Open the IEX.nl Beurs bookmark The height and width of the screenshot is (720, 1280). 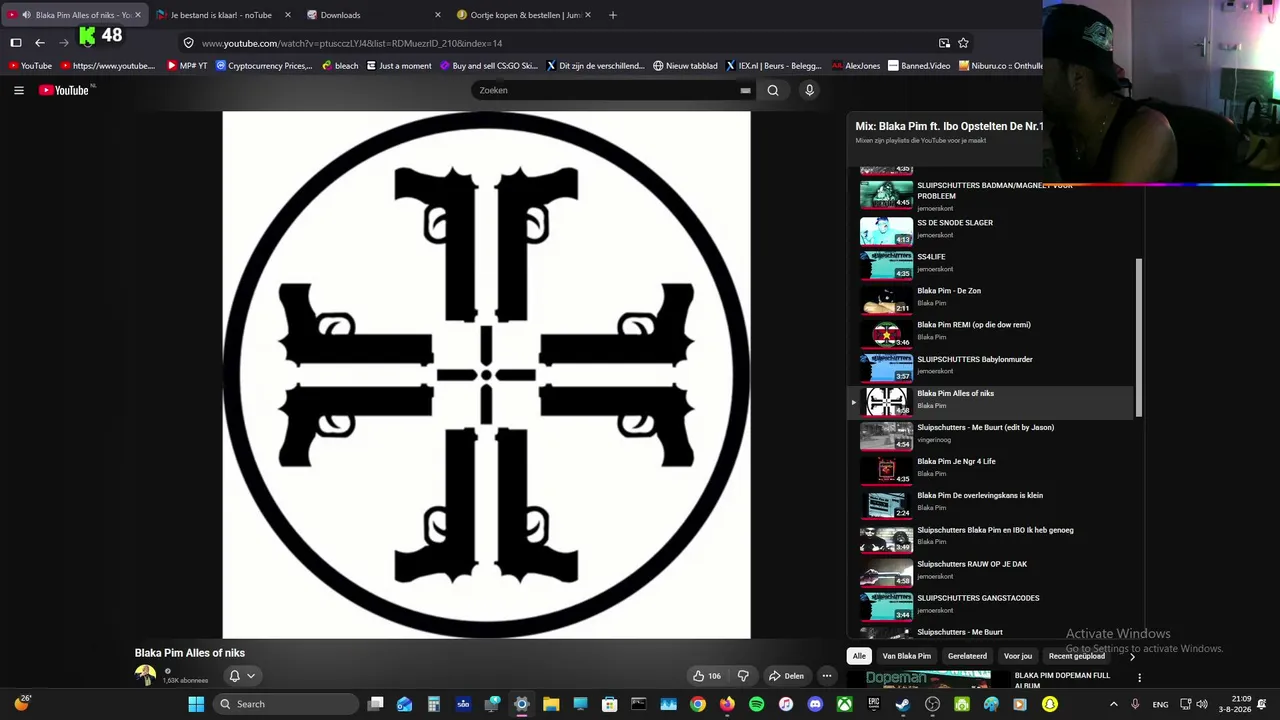coord(773,66)
